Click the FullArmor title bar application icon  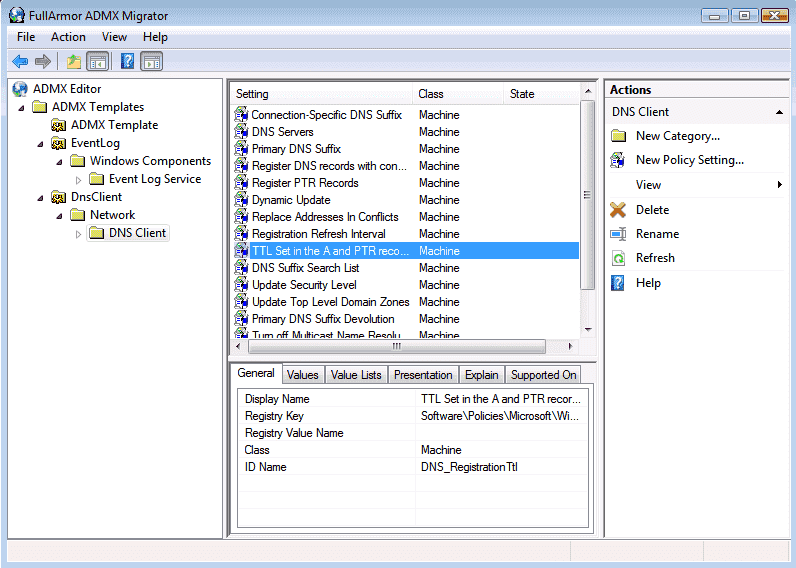pos(16,15)
